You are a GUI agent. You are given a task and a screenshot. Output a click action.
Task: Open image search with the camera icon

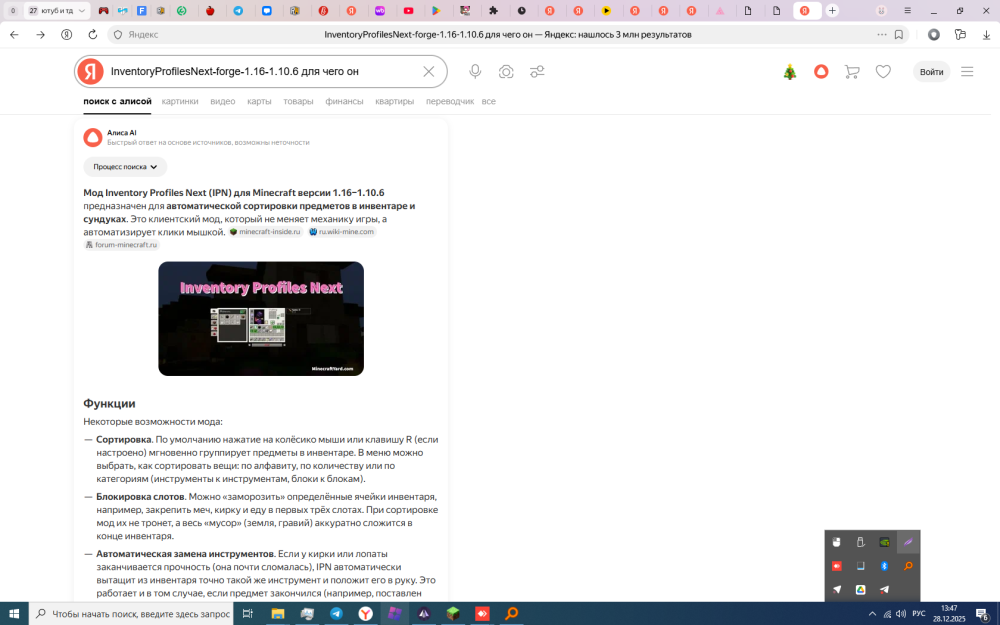[x=506, y=71]
